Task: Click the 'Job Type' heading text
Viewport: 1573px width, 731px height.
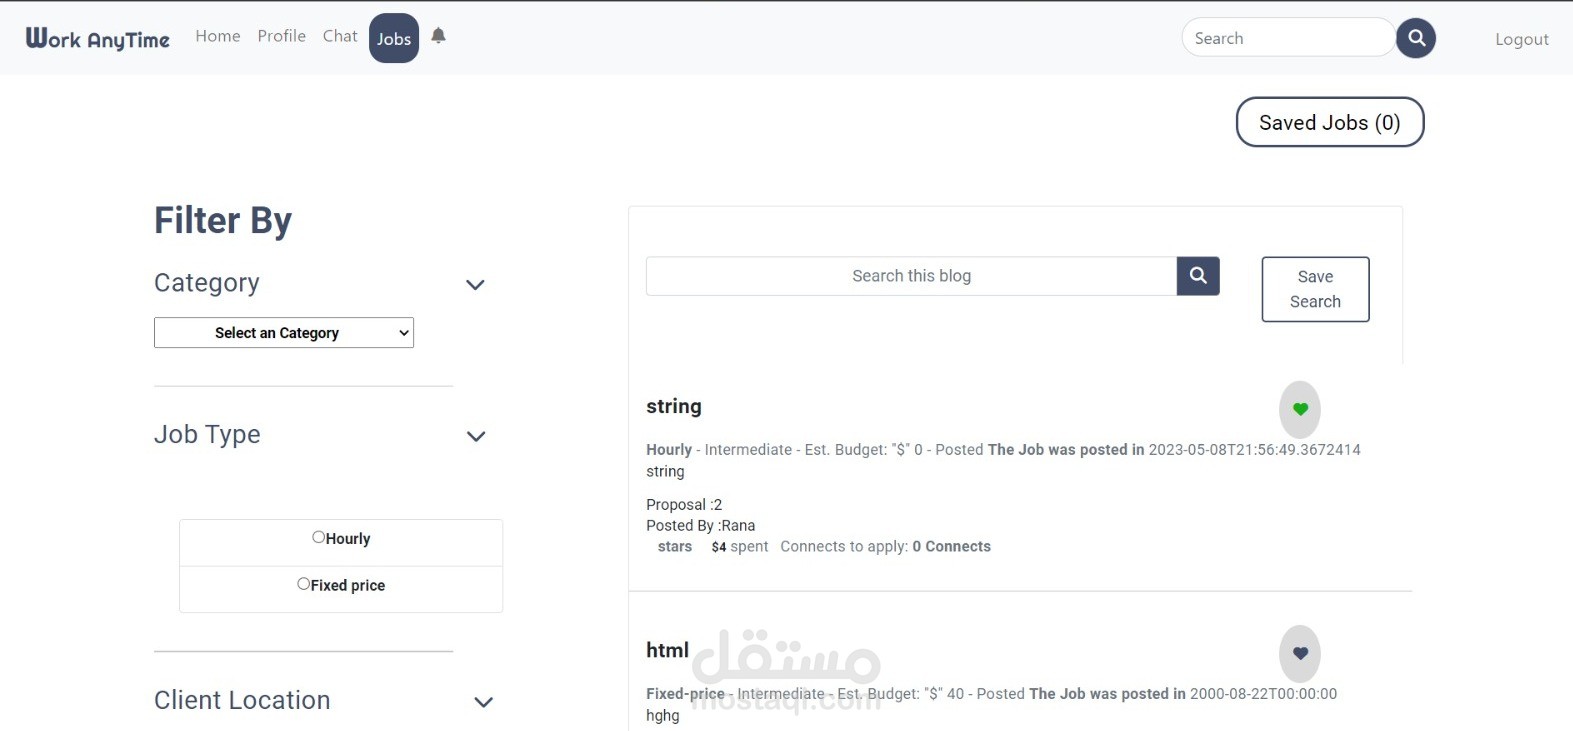Action: pyautogui.click(x=207, y=434)
